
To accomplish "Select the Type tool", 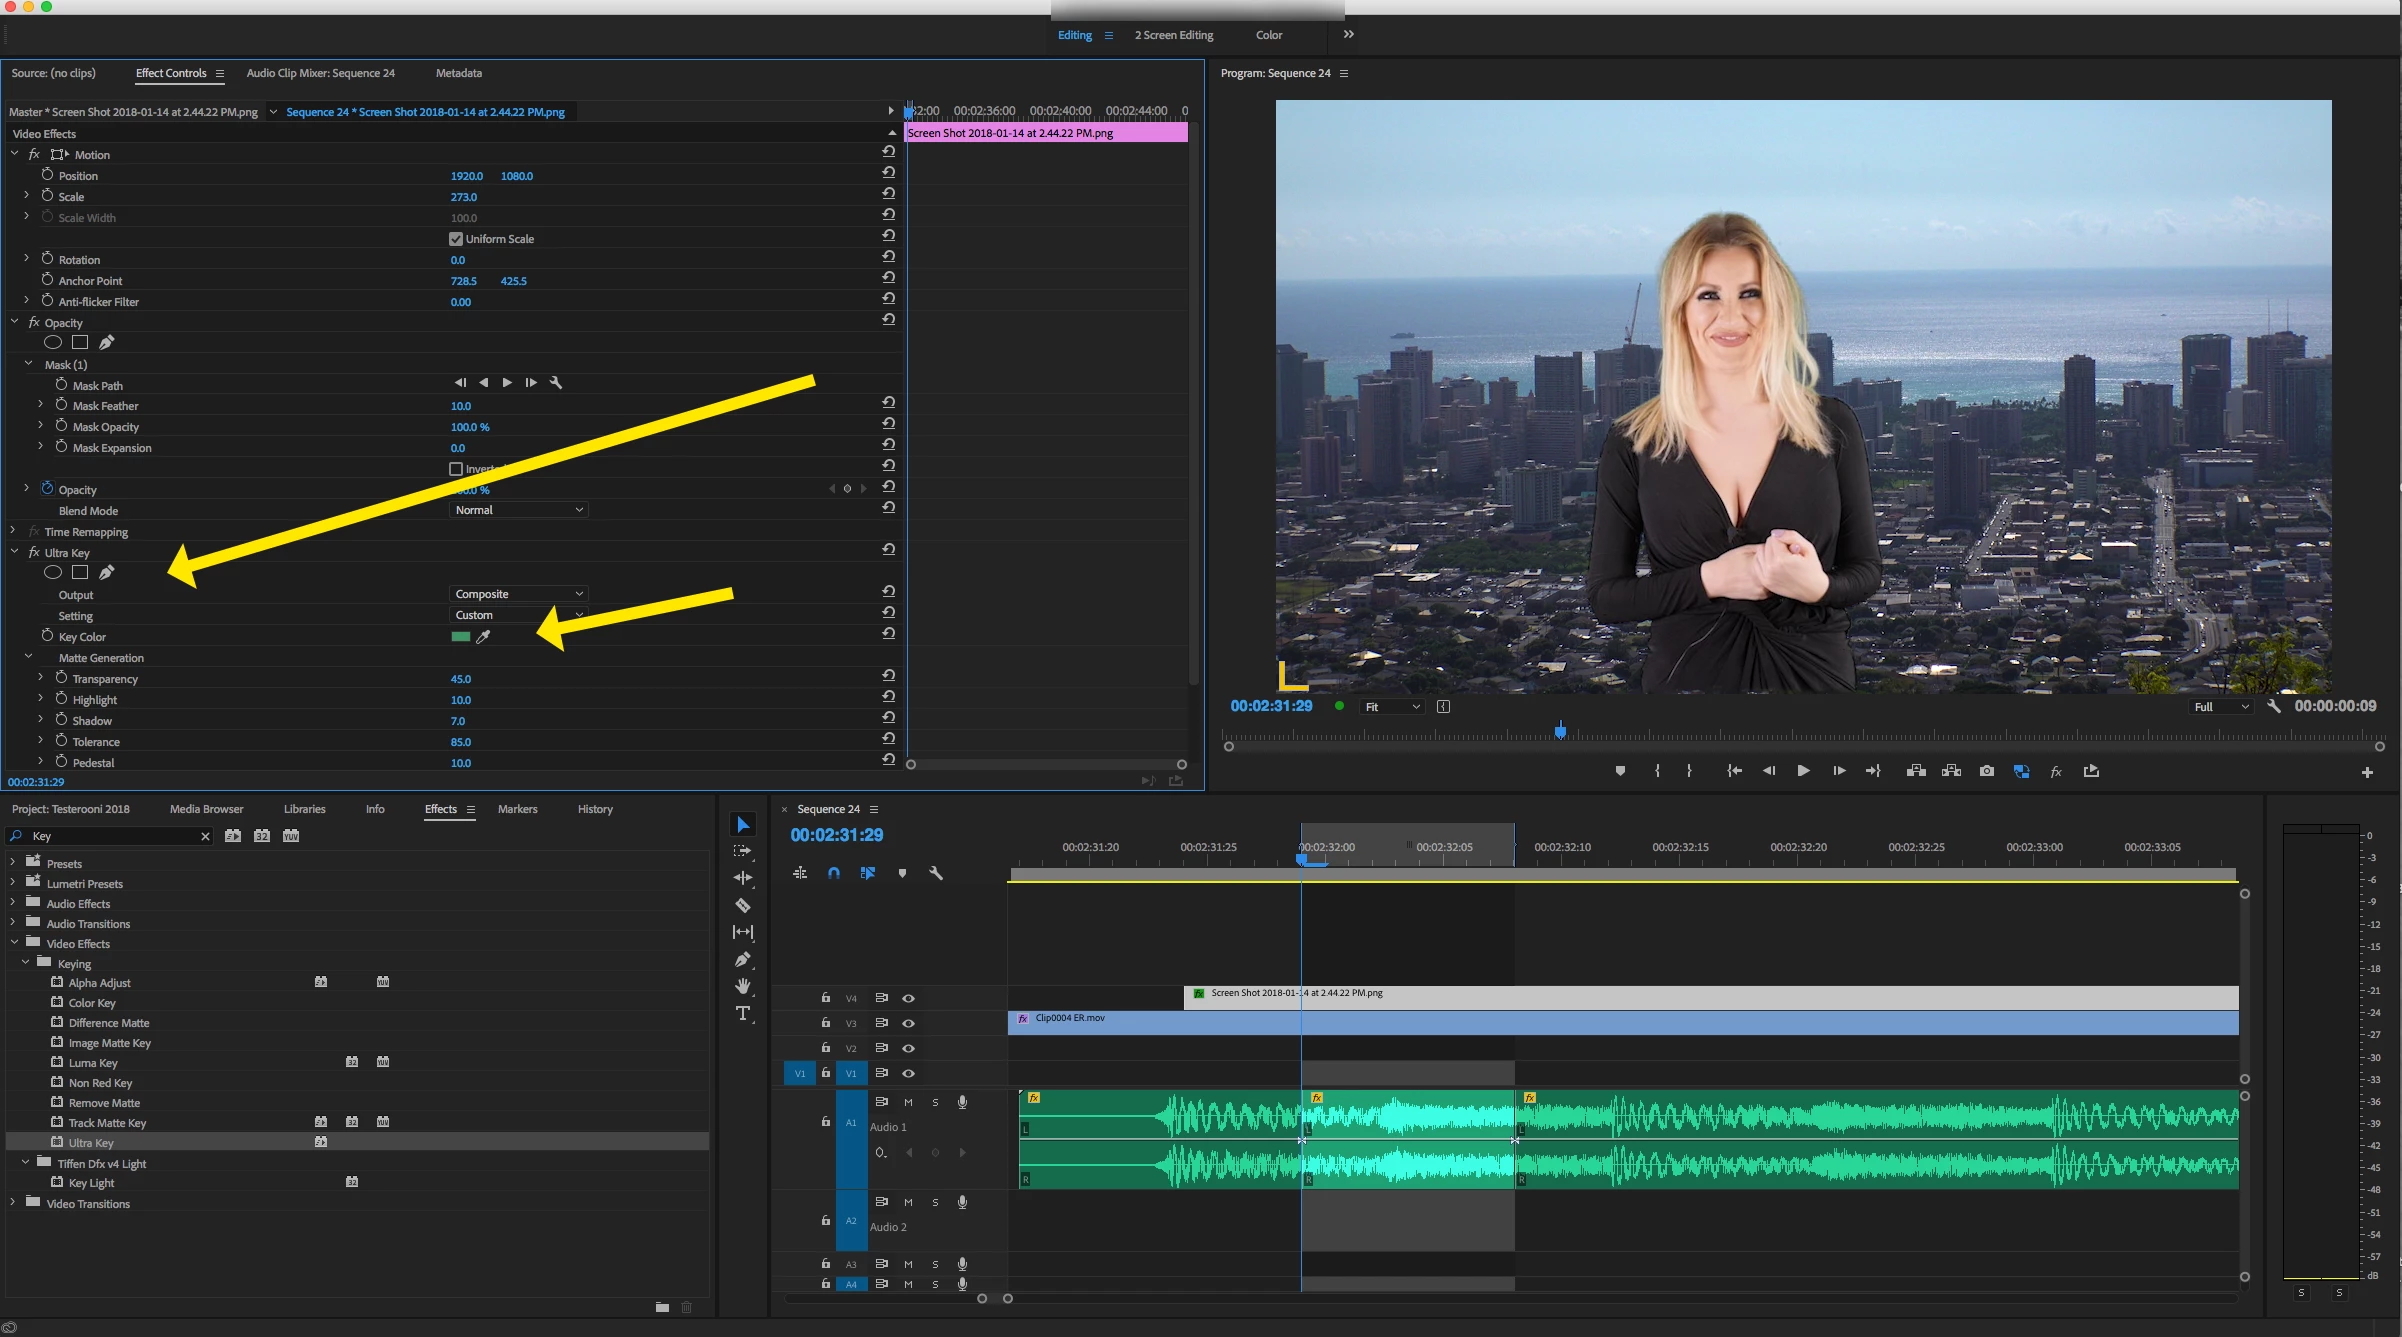I will 742,1013.
